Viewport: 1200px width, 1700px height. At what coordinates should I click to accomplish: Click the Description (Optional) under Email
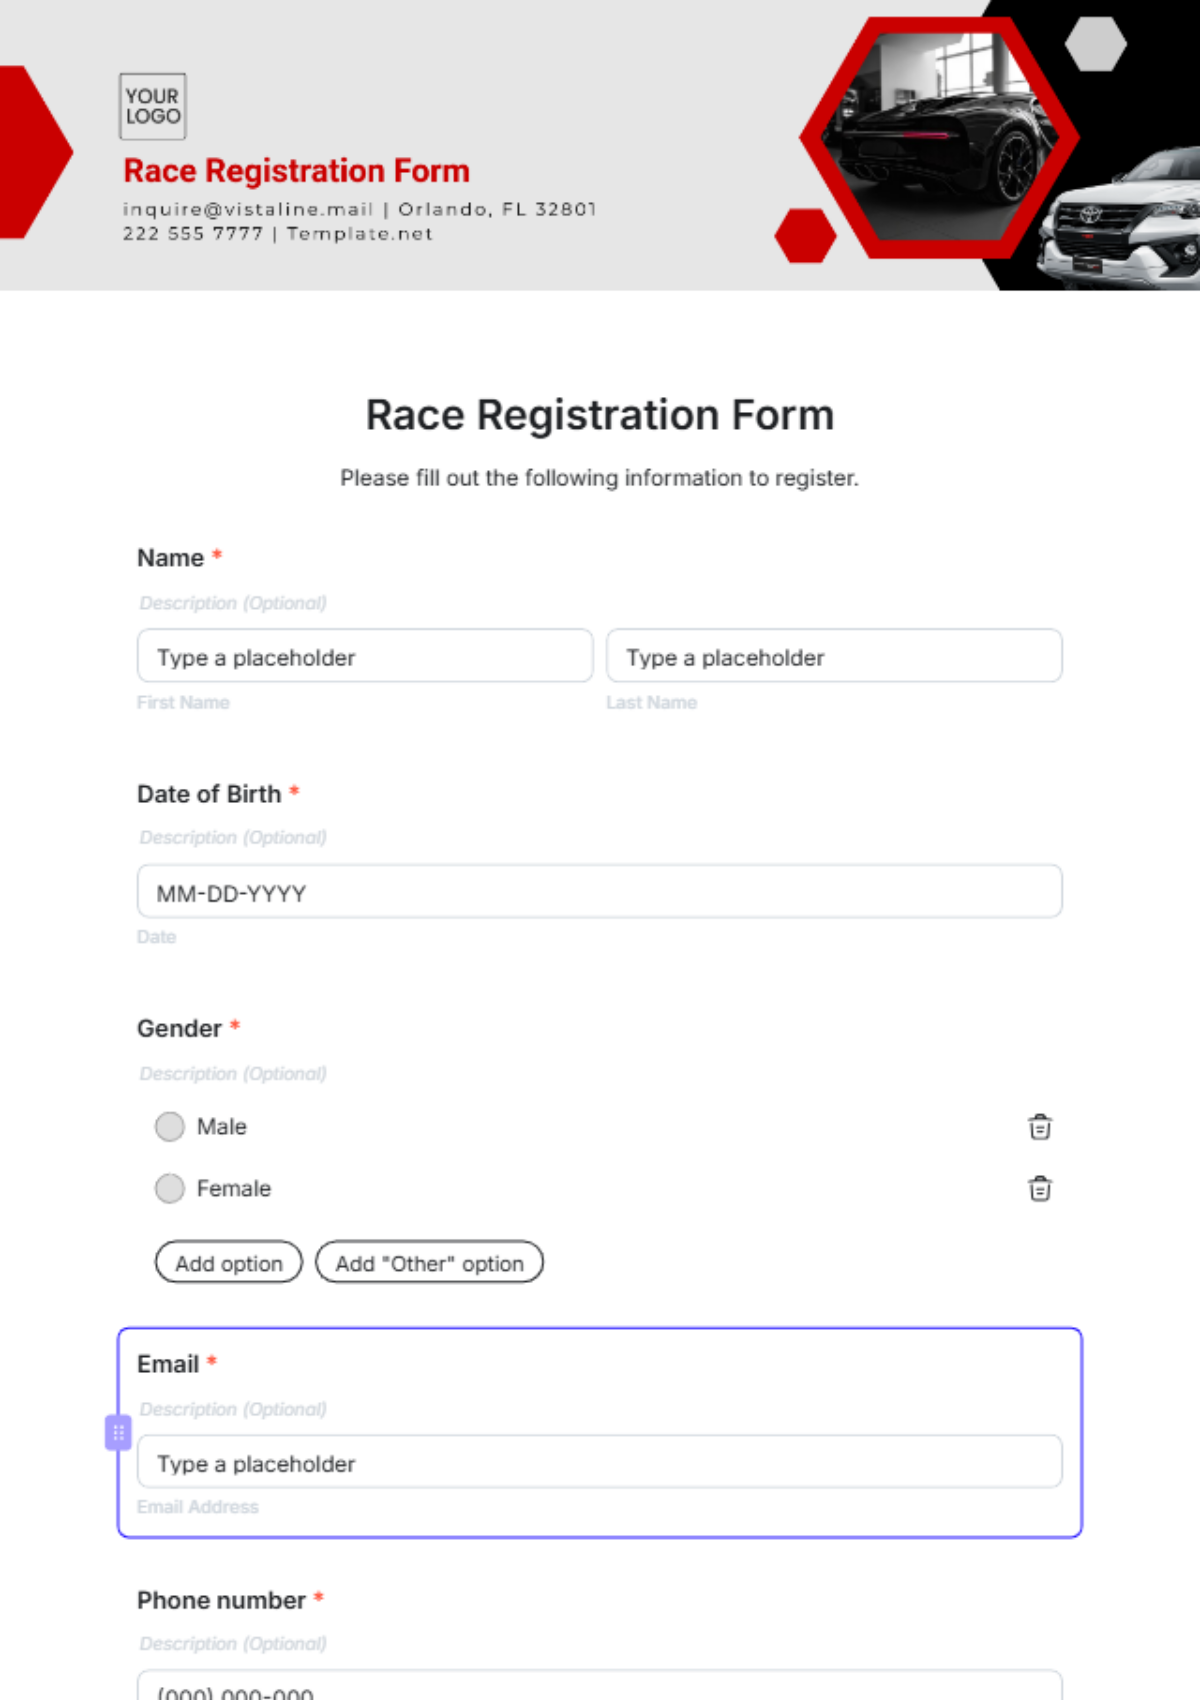click(x=232, y=1409)
